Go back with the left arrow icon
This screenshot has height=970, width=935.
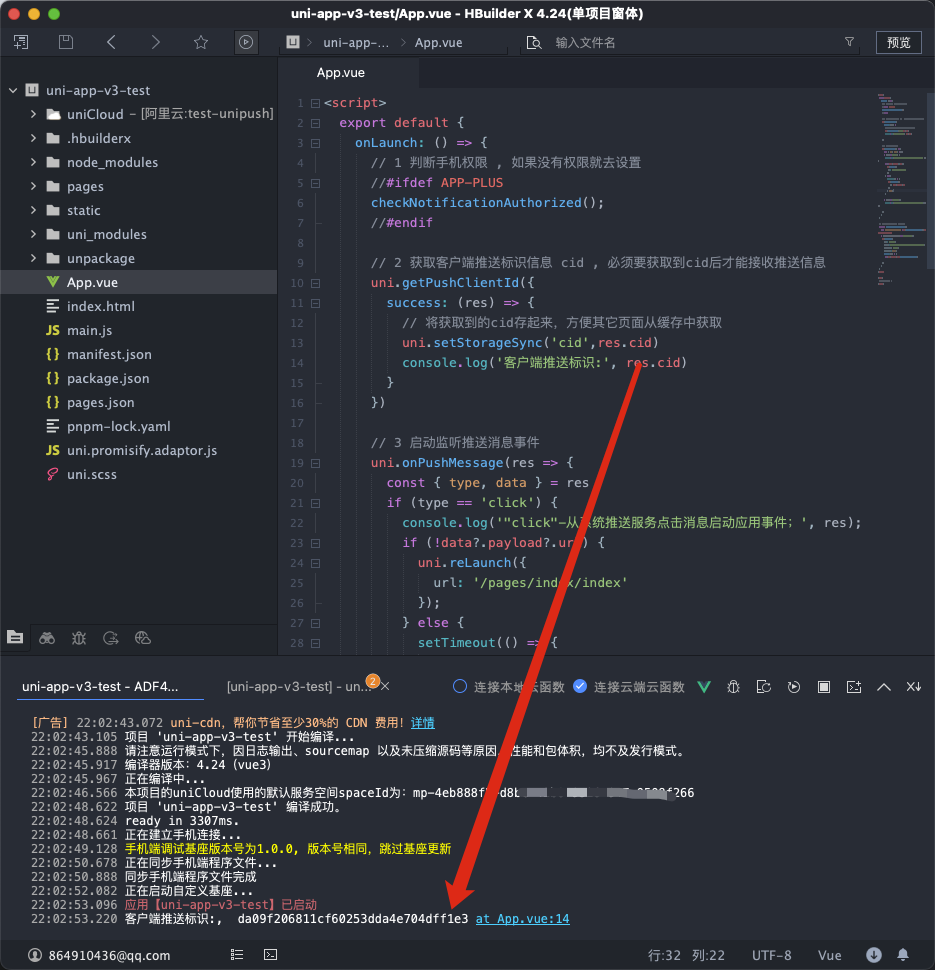[111, 42]
